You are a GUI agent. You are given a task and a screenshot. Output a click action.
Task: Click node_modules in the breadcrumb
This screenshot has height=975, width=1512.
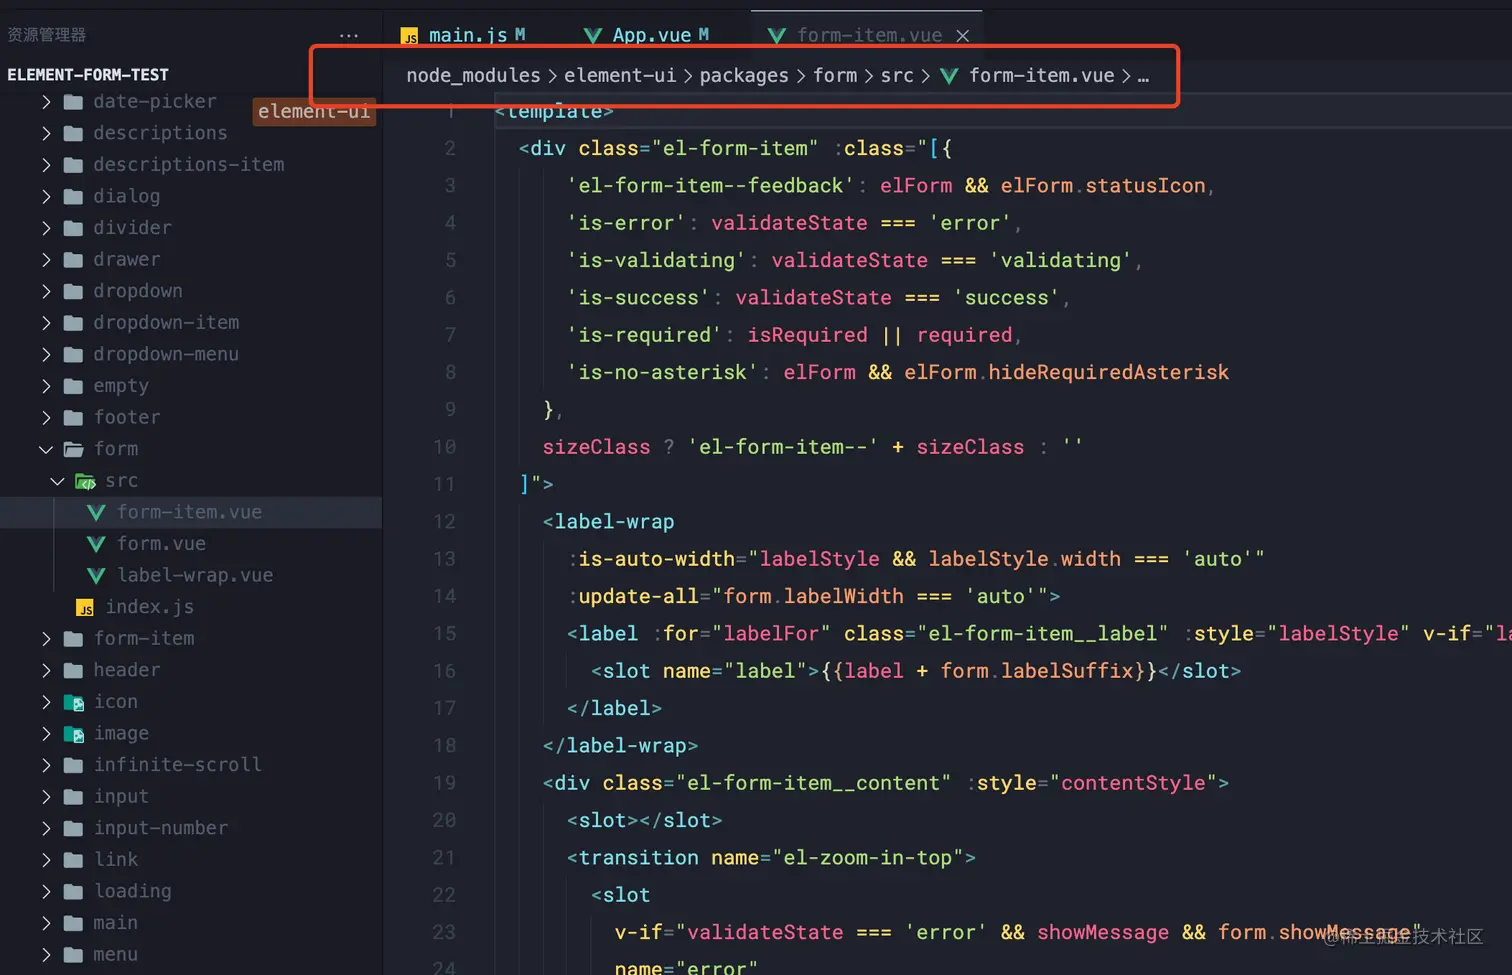click(473, 76)
